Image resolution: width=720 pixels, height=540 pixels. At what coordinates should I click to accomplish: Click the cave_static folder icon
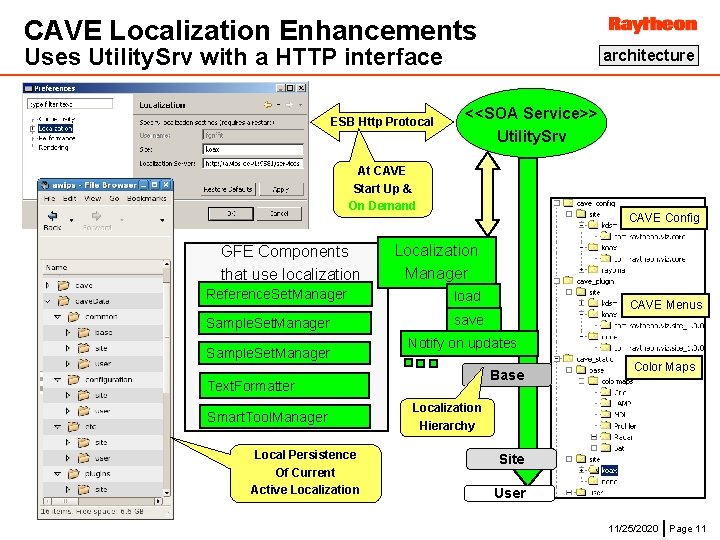tap(568, 358)
